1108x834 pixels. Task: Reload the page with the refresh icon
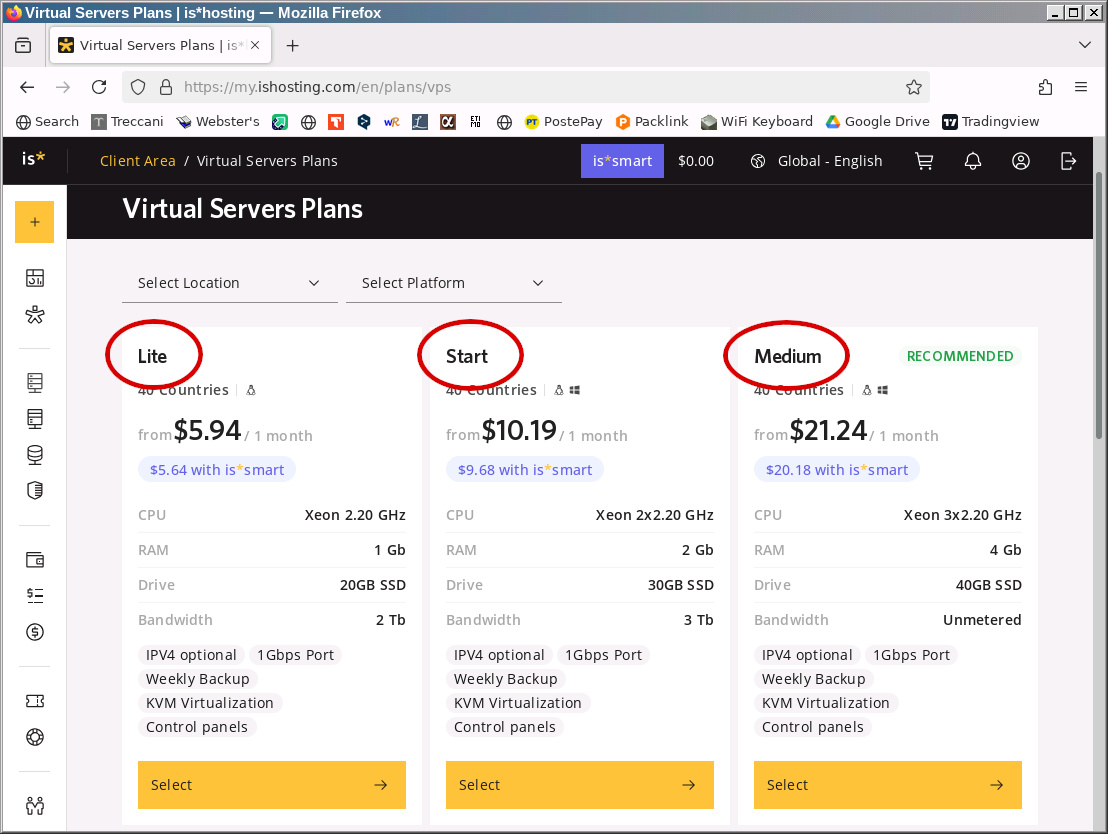click(99, 87)
